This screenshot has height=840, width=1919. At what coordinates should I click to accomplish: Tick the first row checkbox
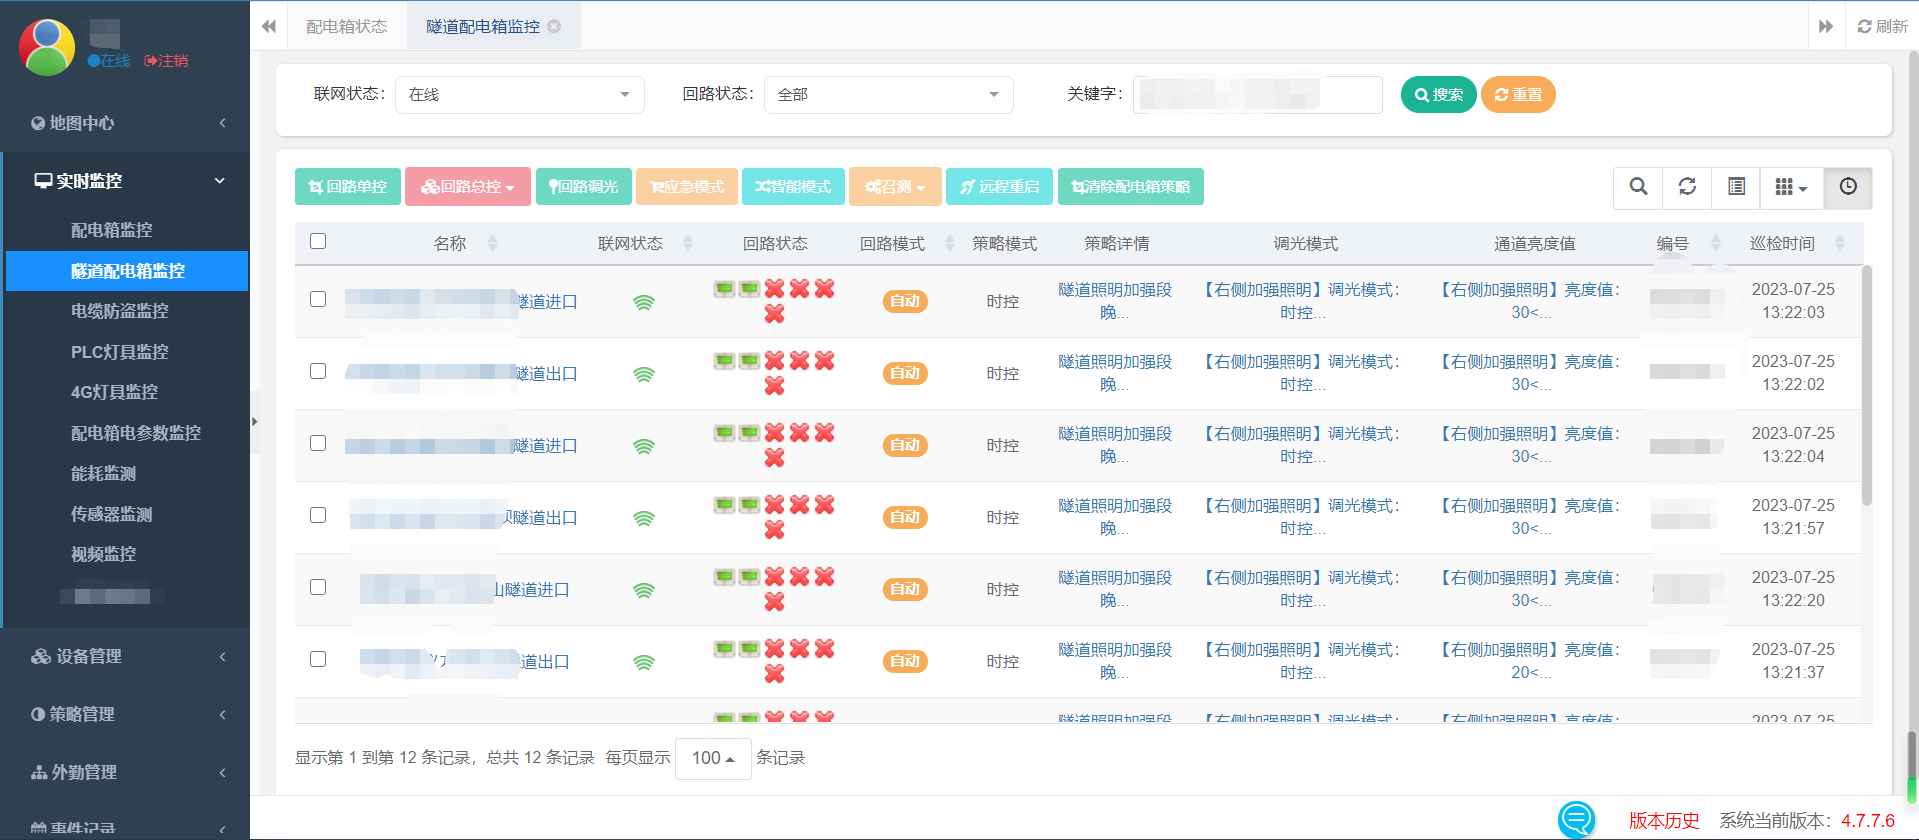[318, 299]
